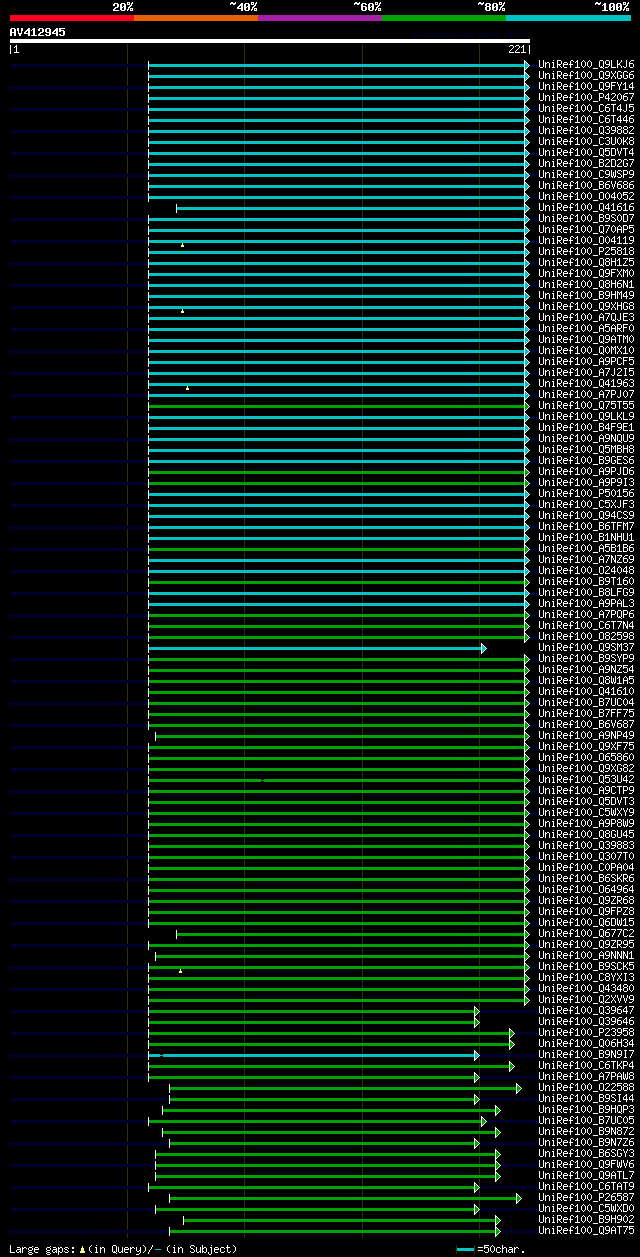Select label UniRef100_B8LFG9
This screenshot has height=1257, width=640.
click(x=586, y=592)
